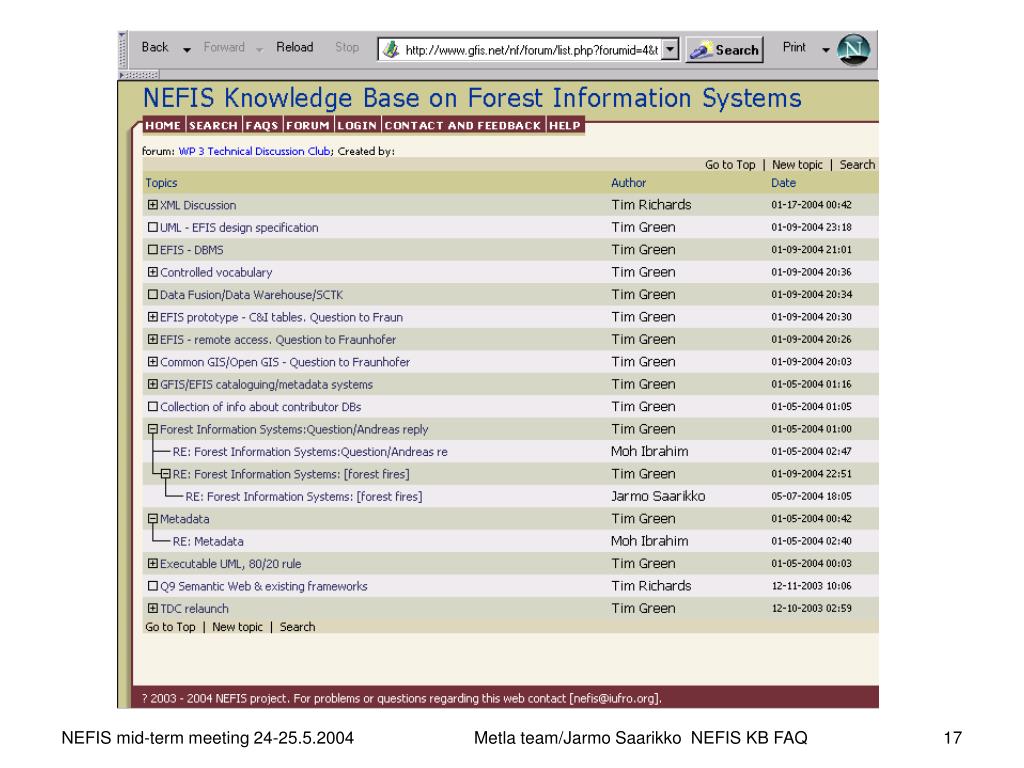Click the toolbar drag handle grip
This screenshot has width=1024, height=768.
tap(122, 50)
